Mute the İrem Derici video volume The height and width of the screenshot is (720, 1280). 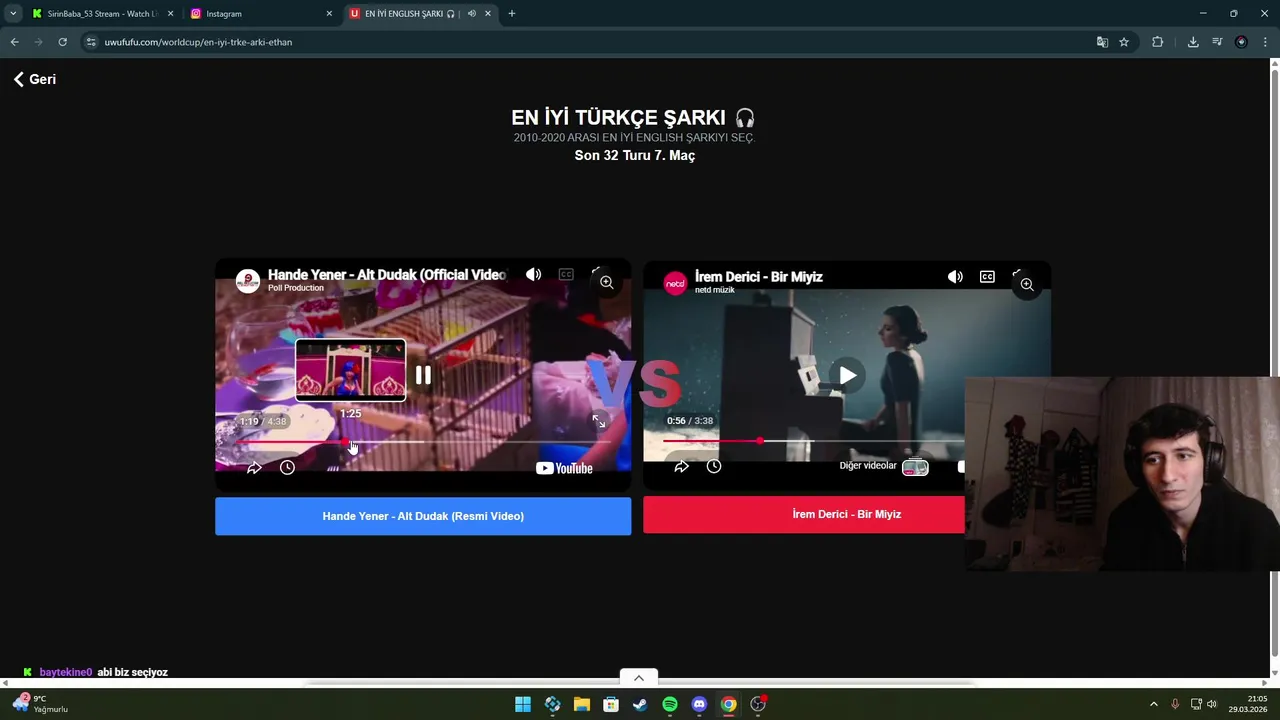point(955,276)
